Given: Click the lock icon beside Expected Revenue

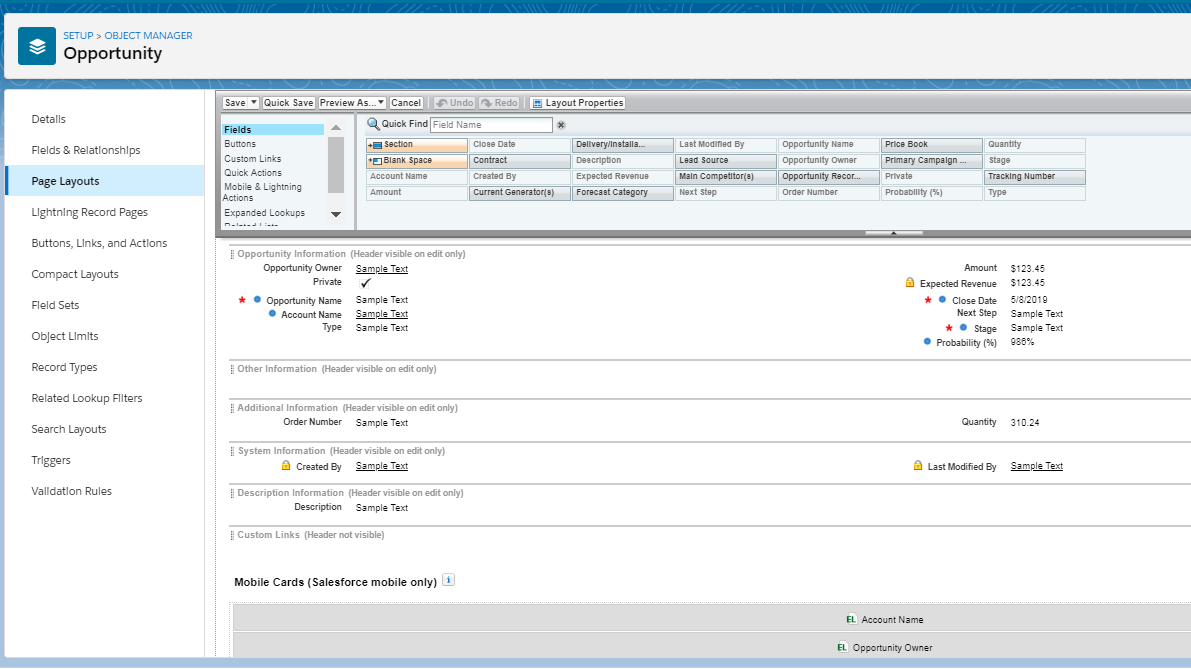Looking at the screenshot, I should (x=910, y=283).
